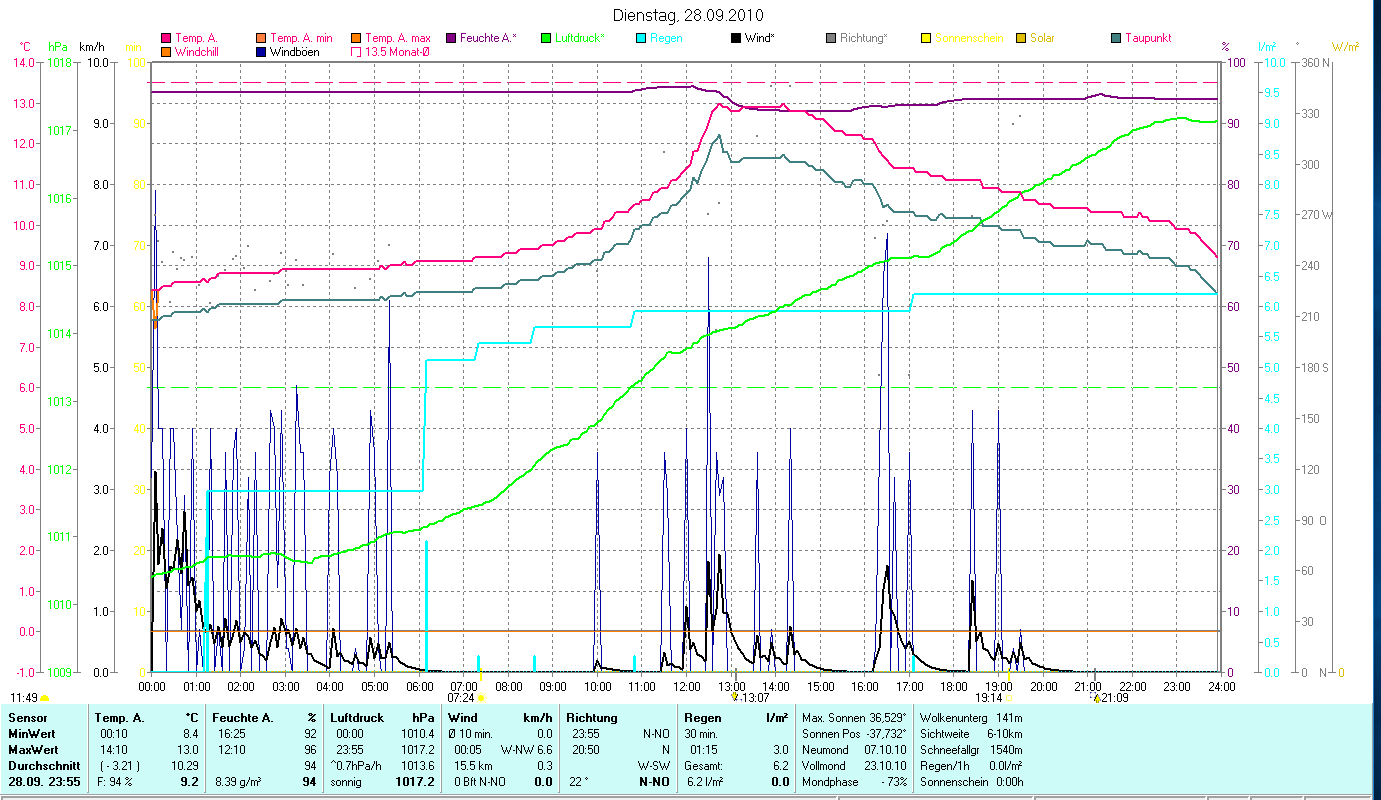Click the 'Taupunkt' legend label text
Image resolution: width=1381 pixels, height=800 pixels.
pos(1148,38)
